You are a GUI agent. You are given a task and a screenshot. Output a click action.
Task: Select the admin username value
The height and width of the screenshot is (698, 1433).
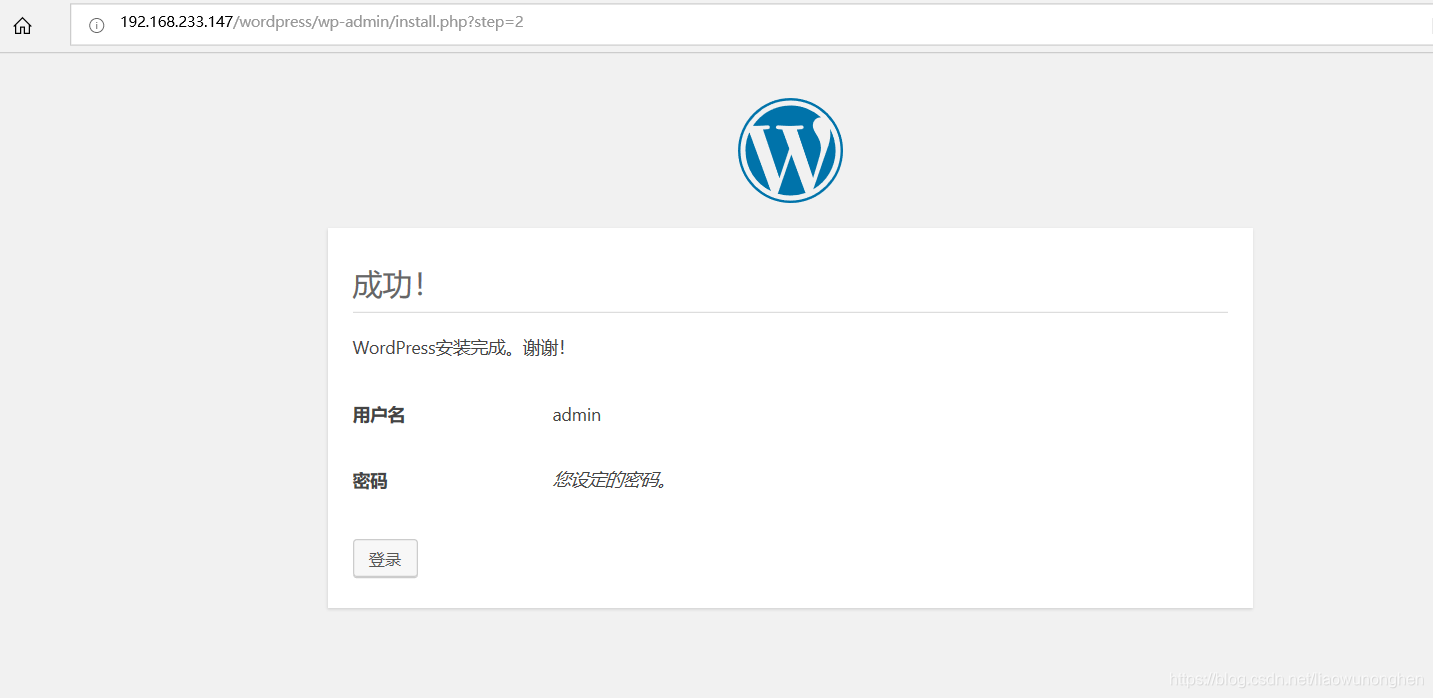pos(577,415)
